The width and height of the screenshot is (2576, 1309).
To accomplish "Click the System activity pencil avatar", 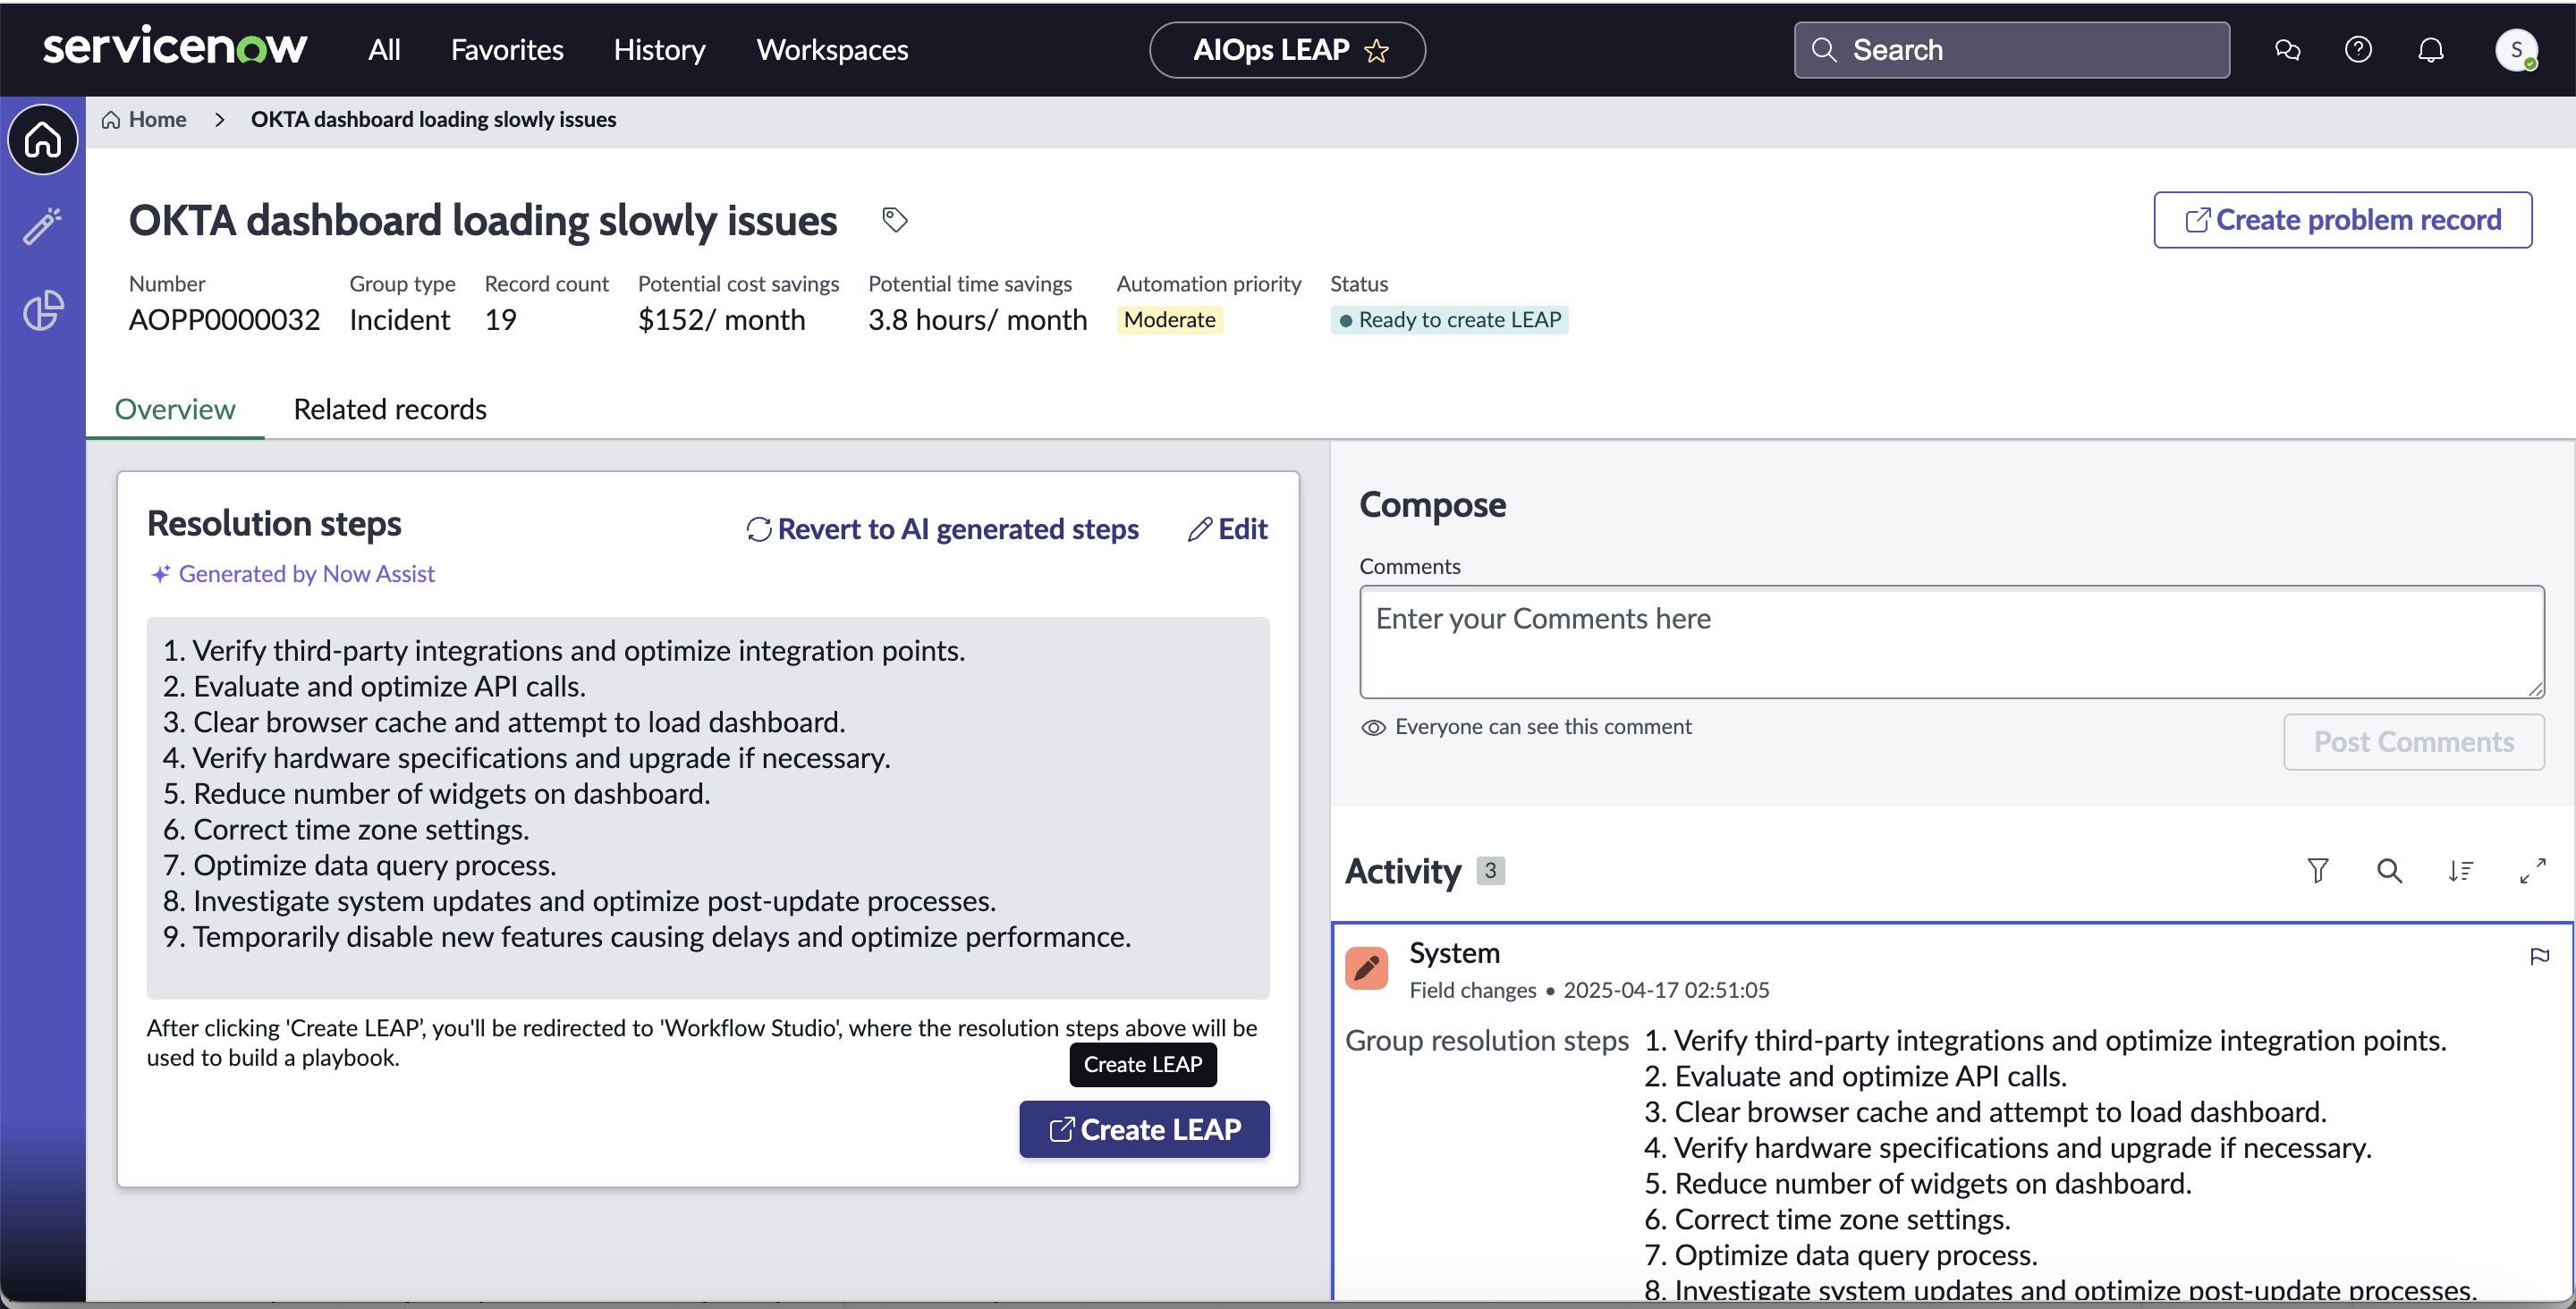I will click(x=1366, y=967).
